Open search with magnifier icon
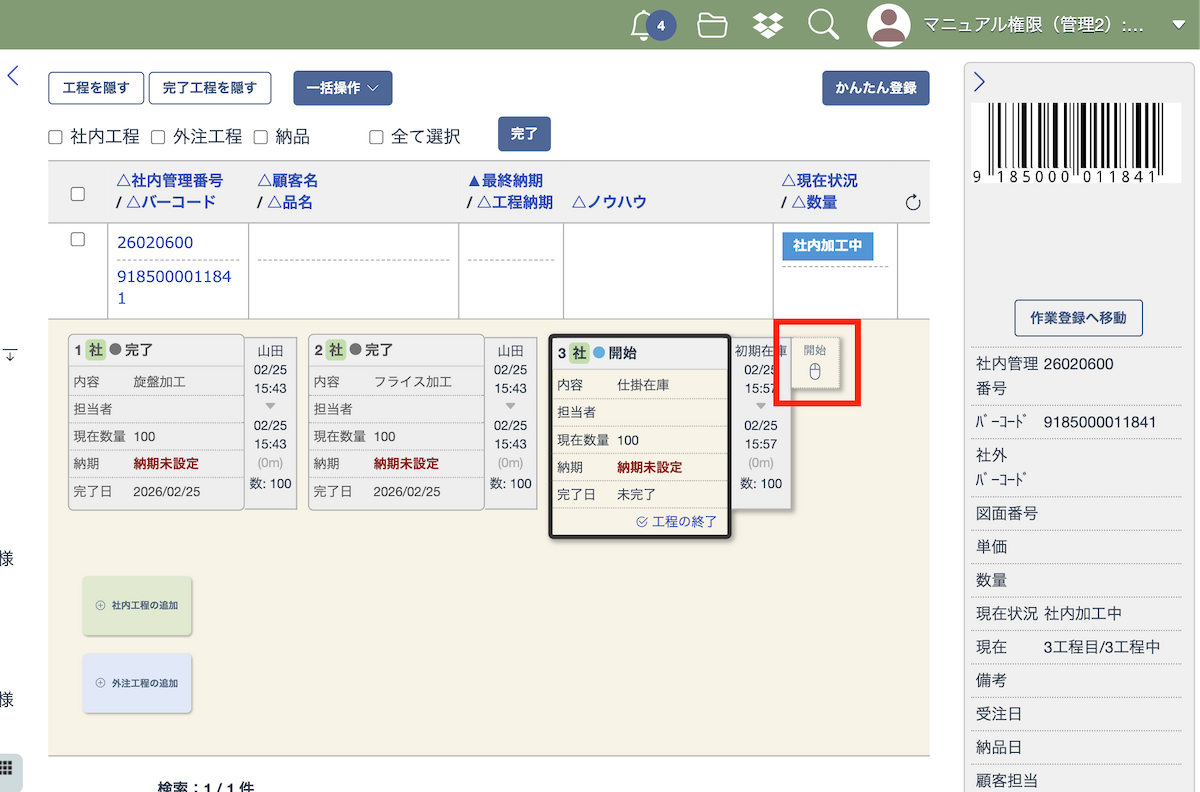The height and width of the screenshot is (792, 1200). pyautogui.click(x=823, y=25)
